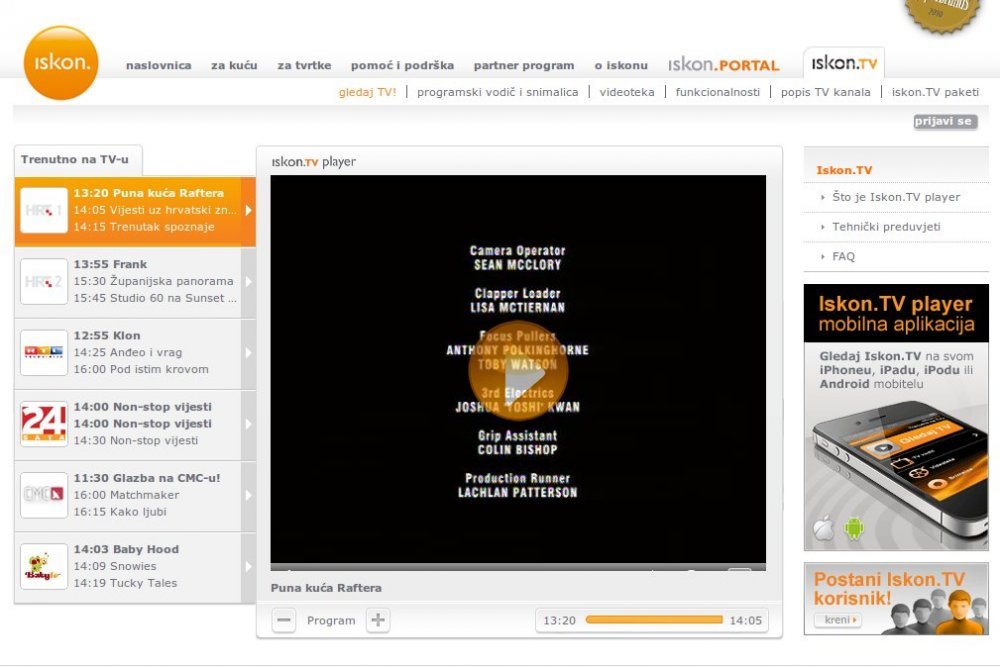The image size is (1000, 667).
Task: Open the Iskon.PORTAL link
Action: pos(723,64)
